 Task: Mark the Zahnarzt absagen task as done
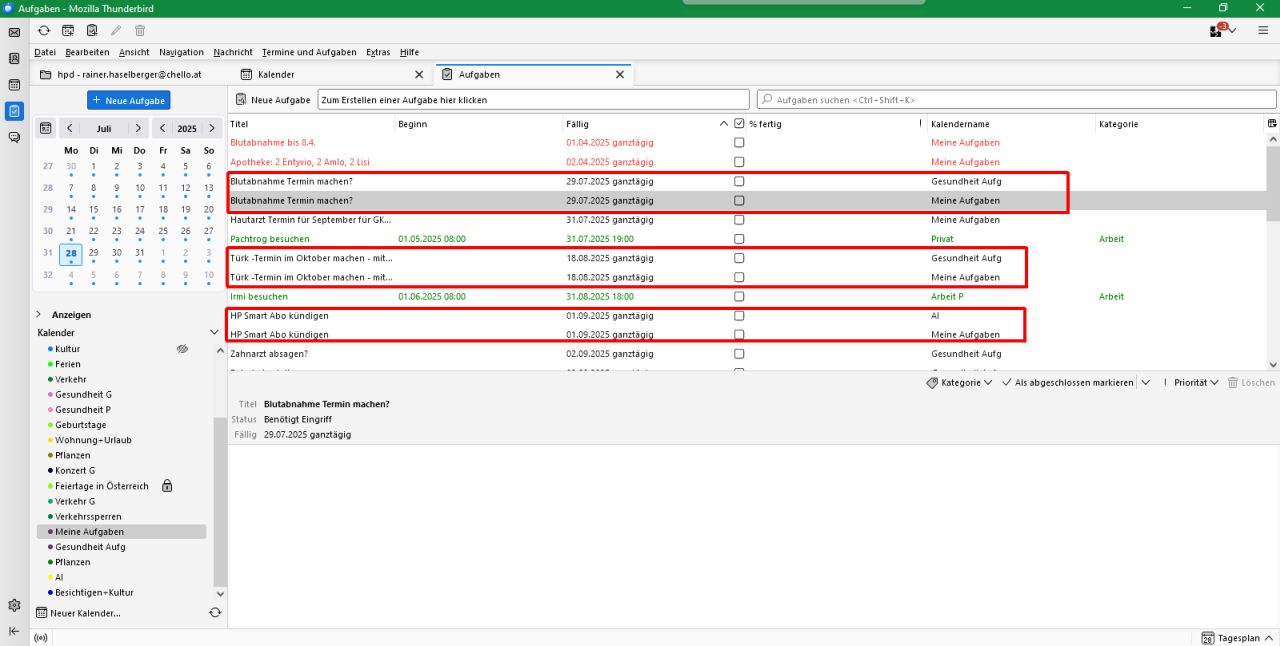click(739, 354)
